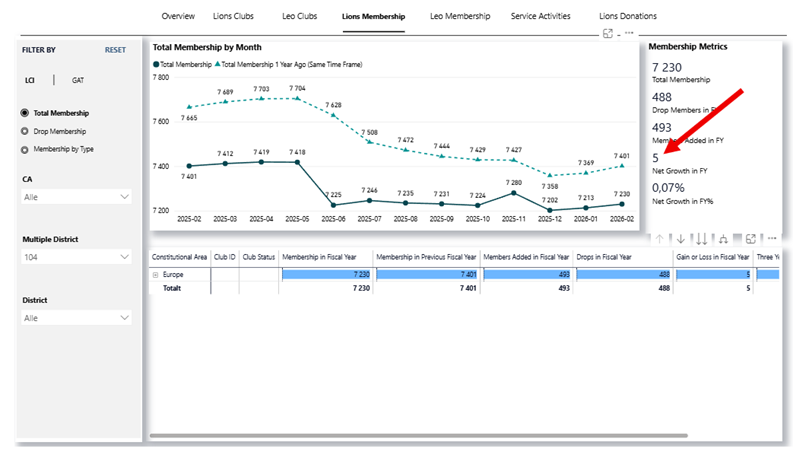This screenshot has height=455, width=812.
Task: Select Membership by Type radio option
Action: point(25,149)
